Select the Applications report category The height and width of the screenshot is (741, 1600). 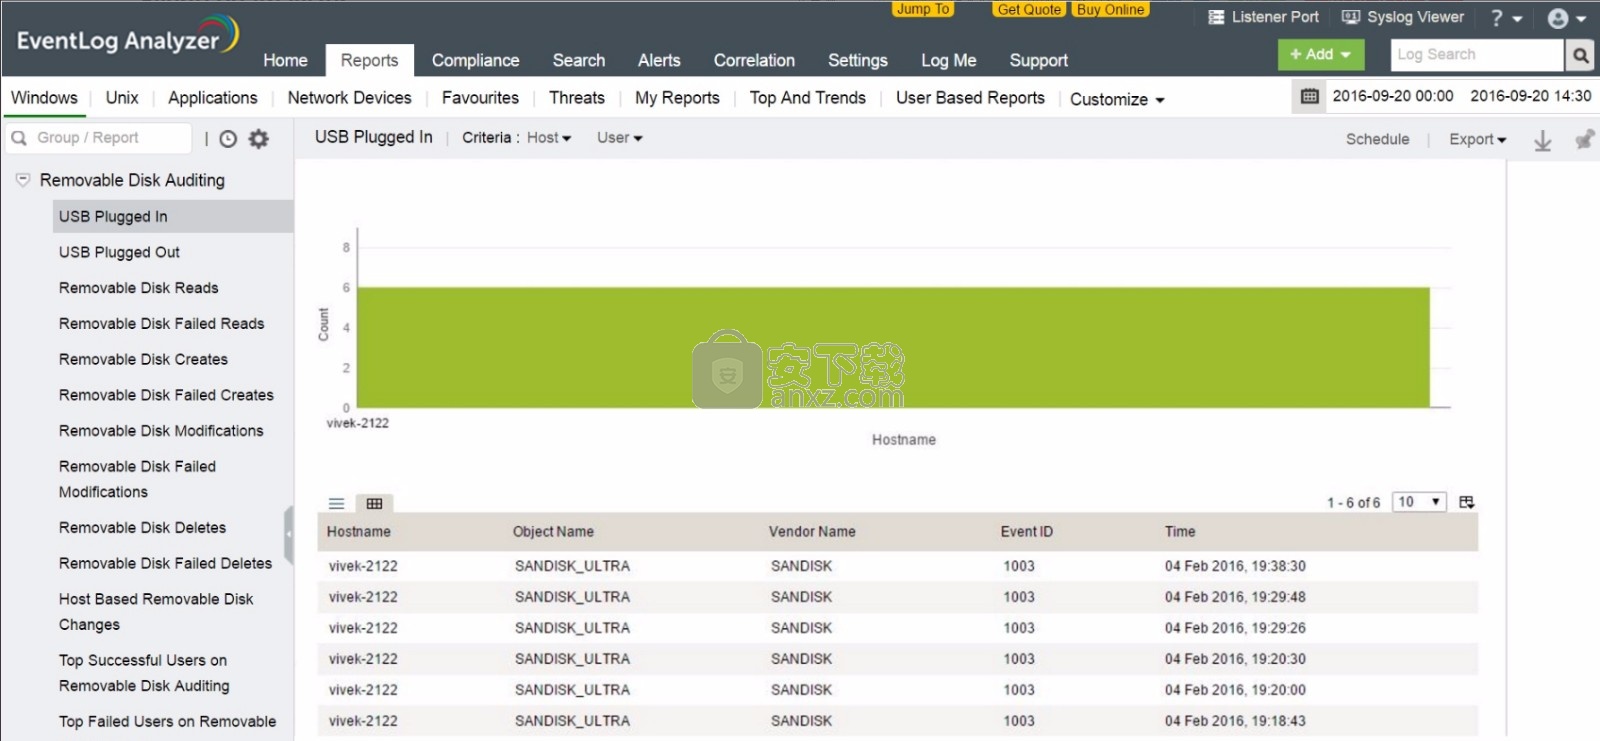click(x=212, y=97)
